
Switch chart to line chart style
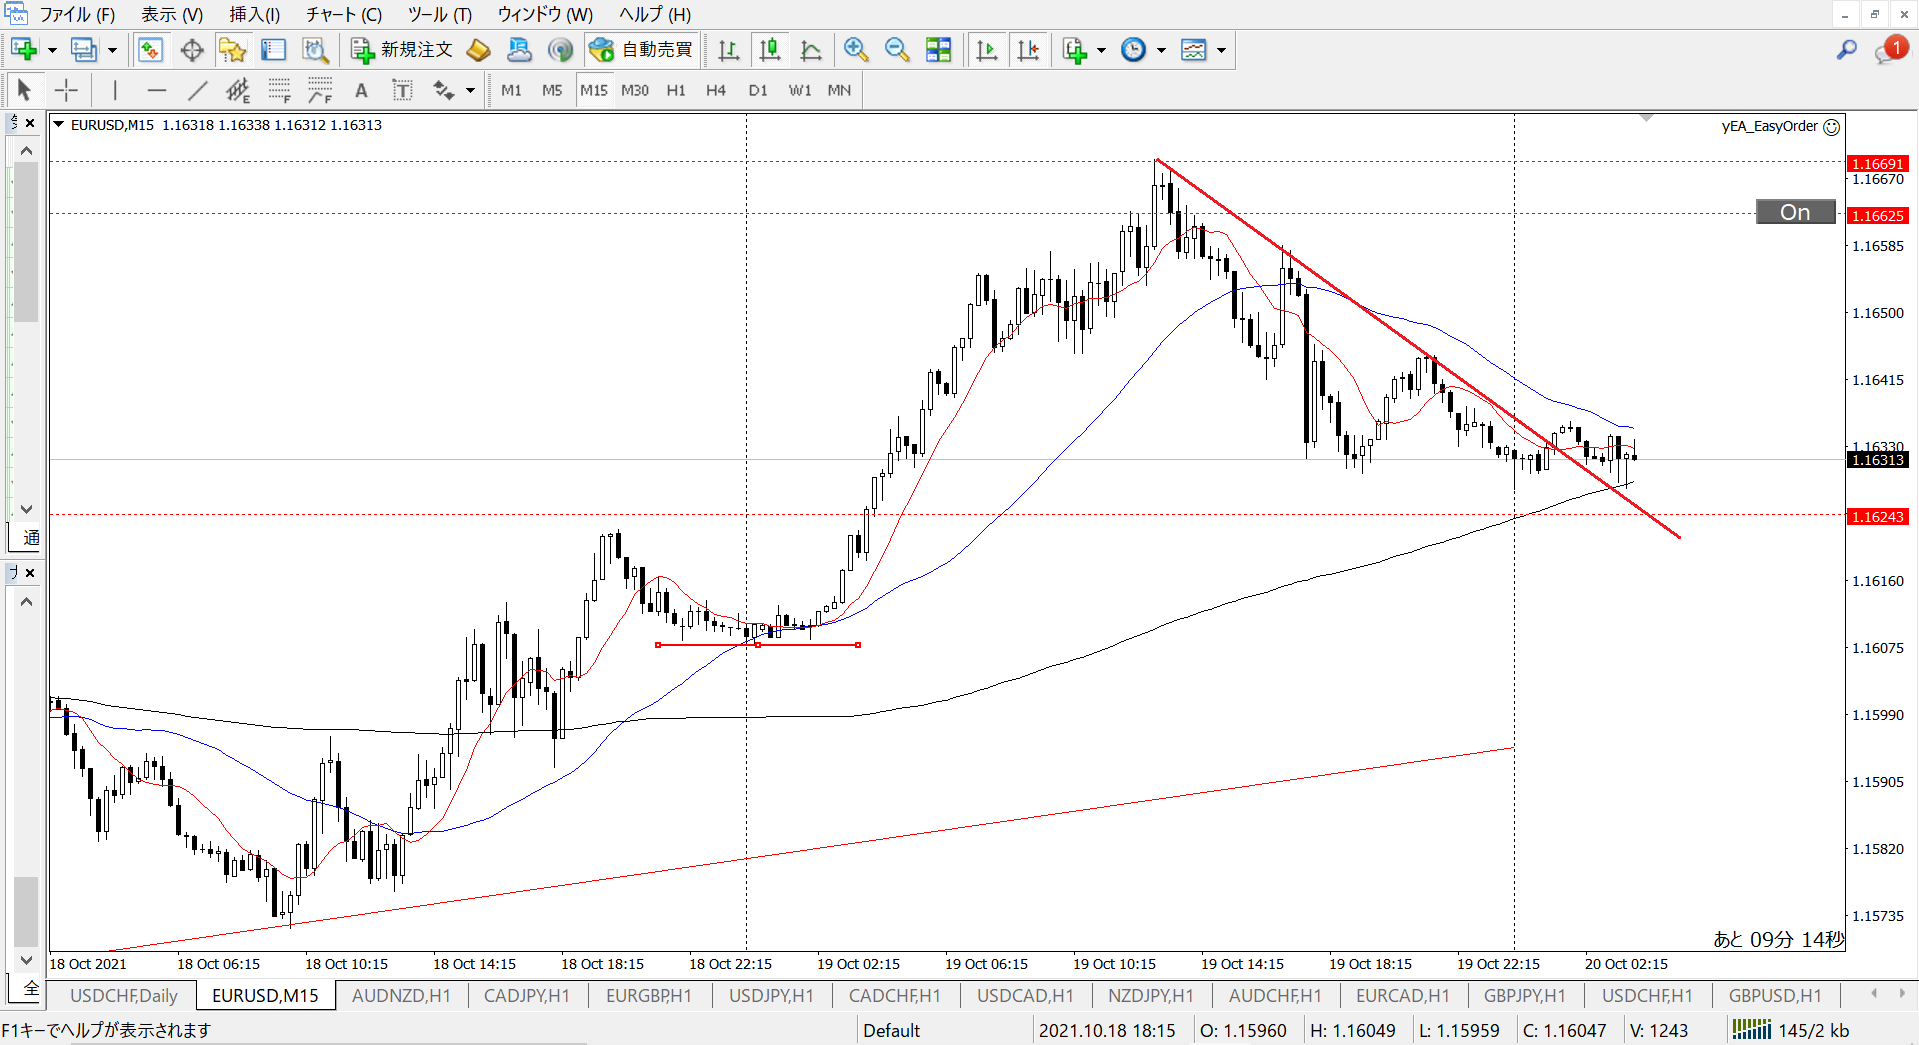pos(811,49)
